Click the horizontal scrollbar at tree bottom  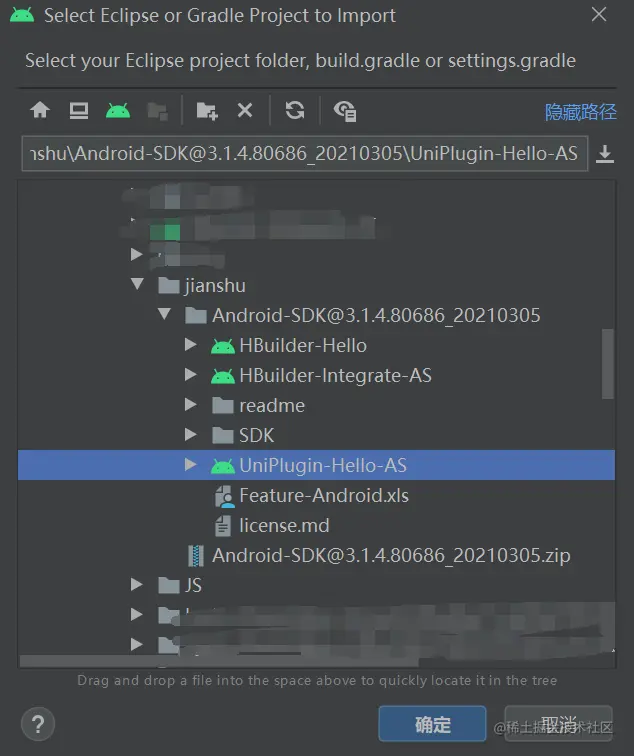coord(219,661)
